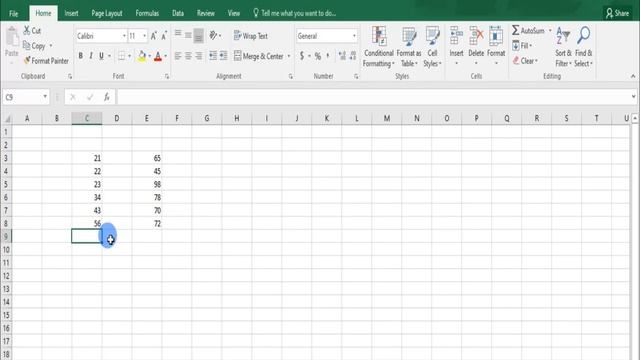Open the General number format dropdown
This screenshot has width=640, height=360.
[354, 36]
